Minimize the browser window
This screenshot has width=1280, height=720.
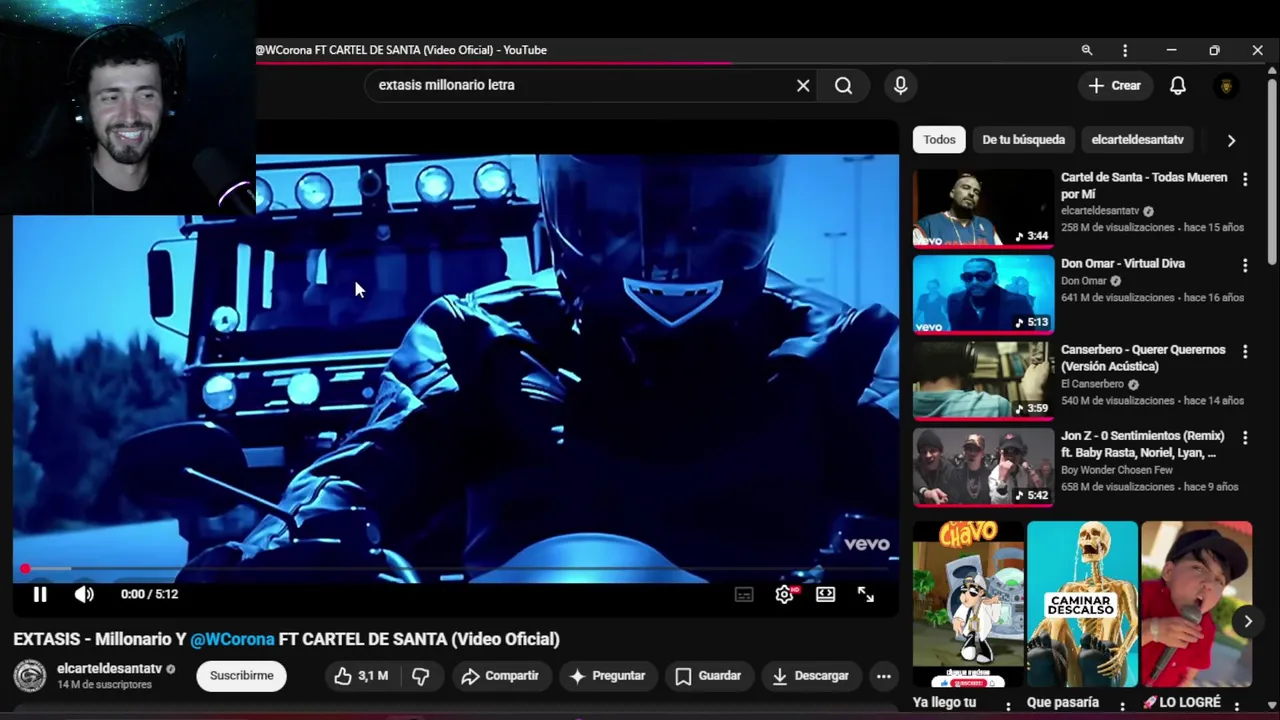[x=1171, y=50]
